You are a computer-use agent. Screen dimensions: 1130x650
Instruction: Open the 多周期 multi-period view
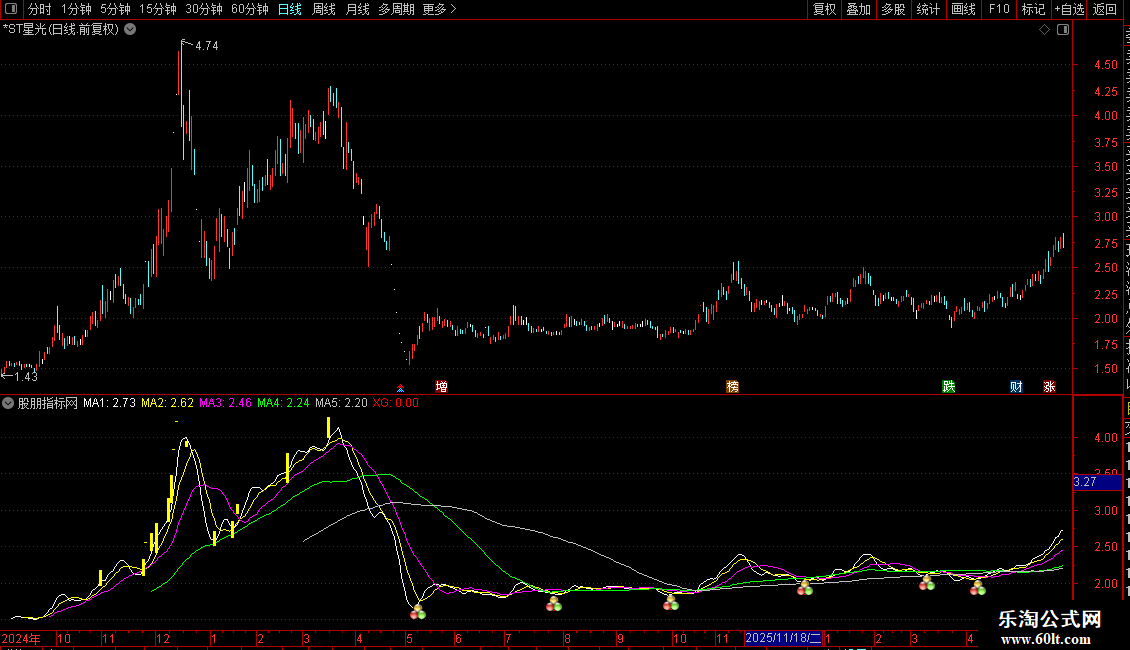(x=396, y=9)
